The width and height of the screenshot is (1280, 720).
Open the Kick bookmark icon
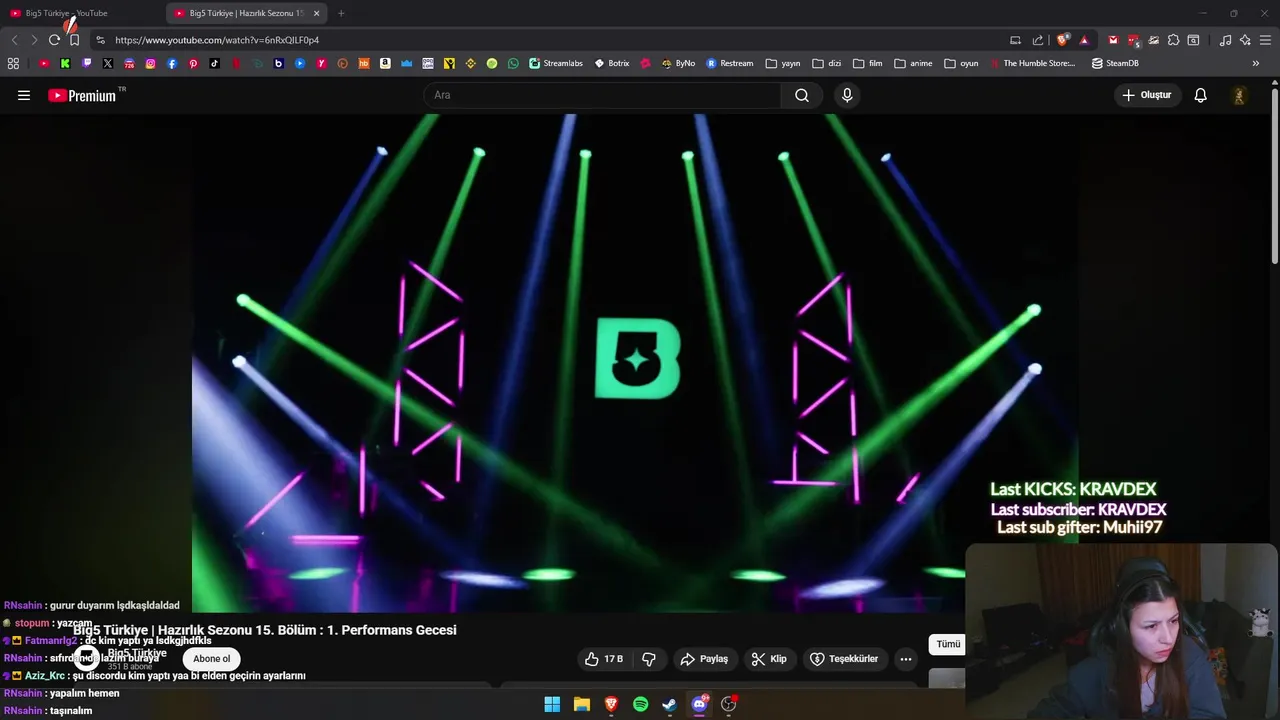65,63
